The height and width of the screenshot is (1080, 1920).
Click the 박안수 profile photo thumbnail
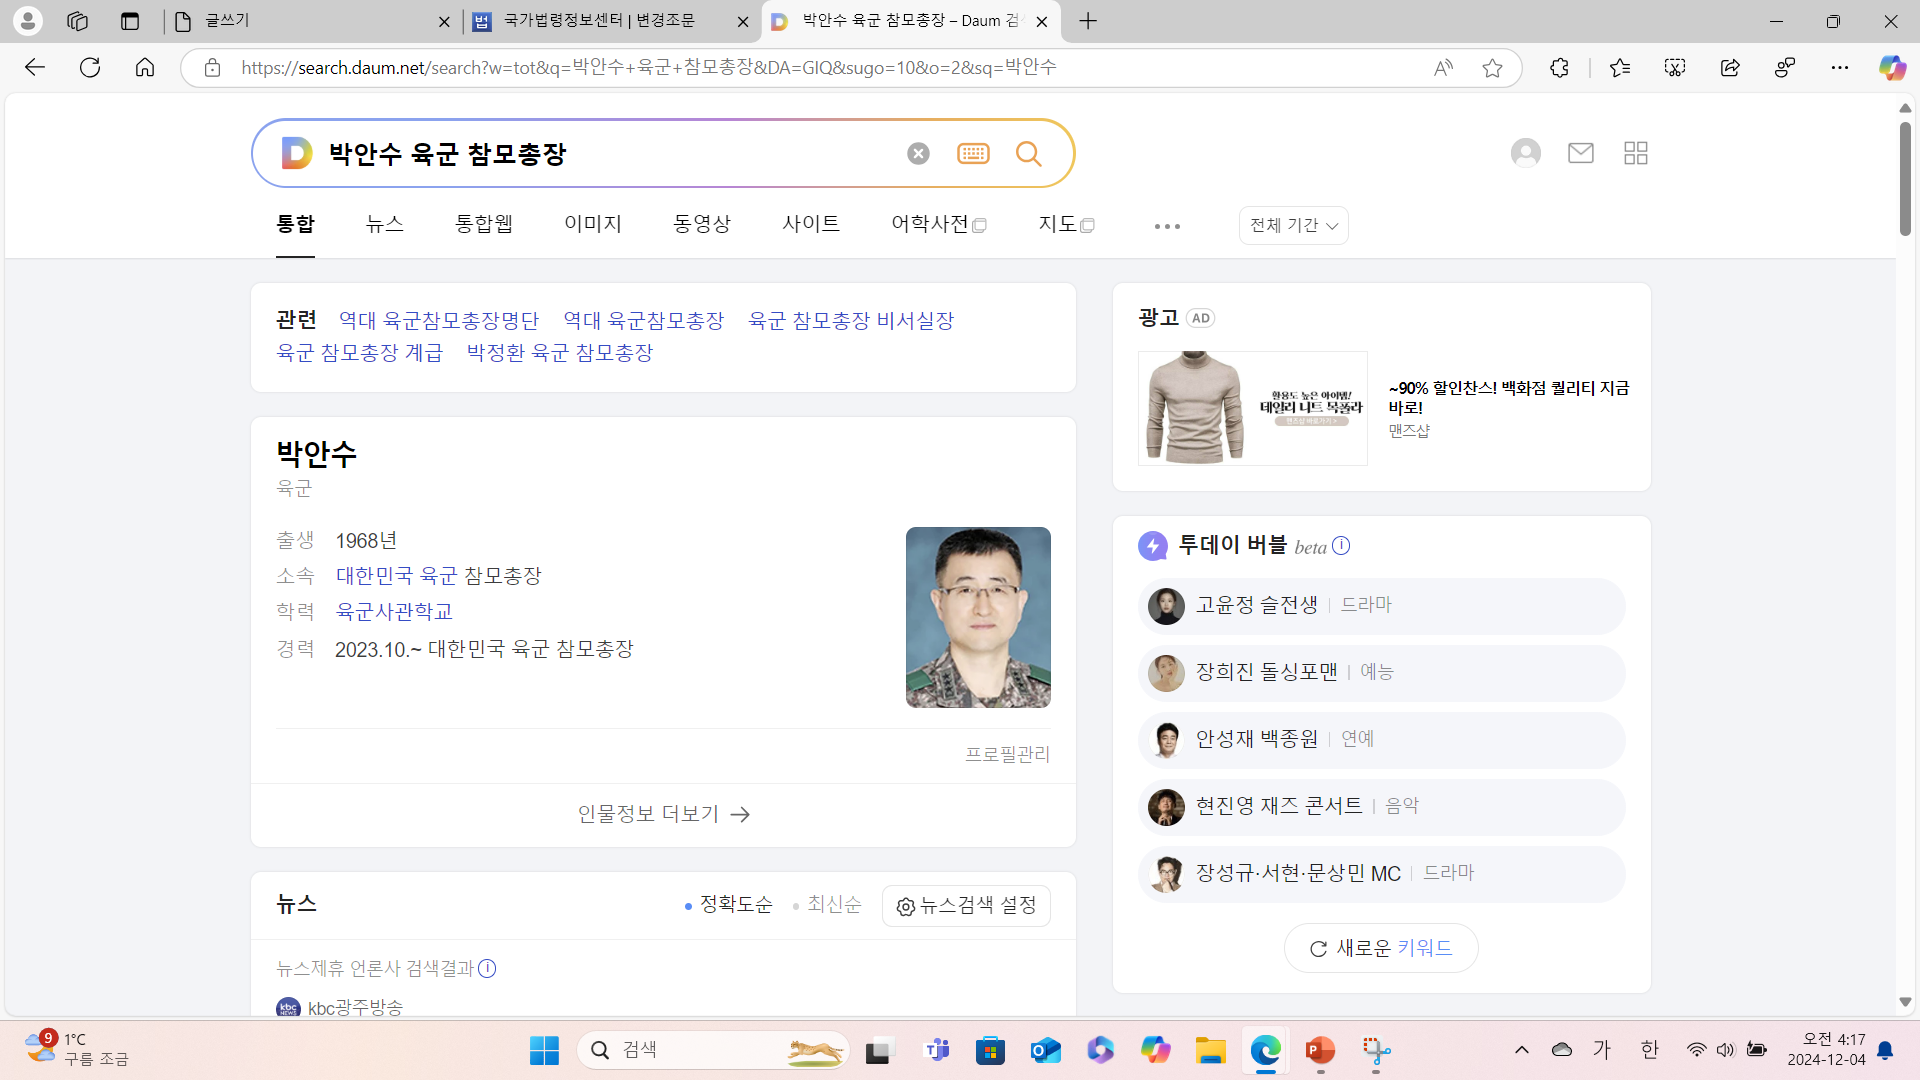point(977,617)
